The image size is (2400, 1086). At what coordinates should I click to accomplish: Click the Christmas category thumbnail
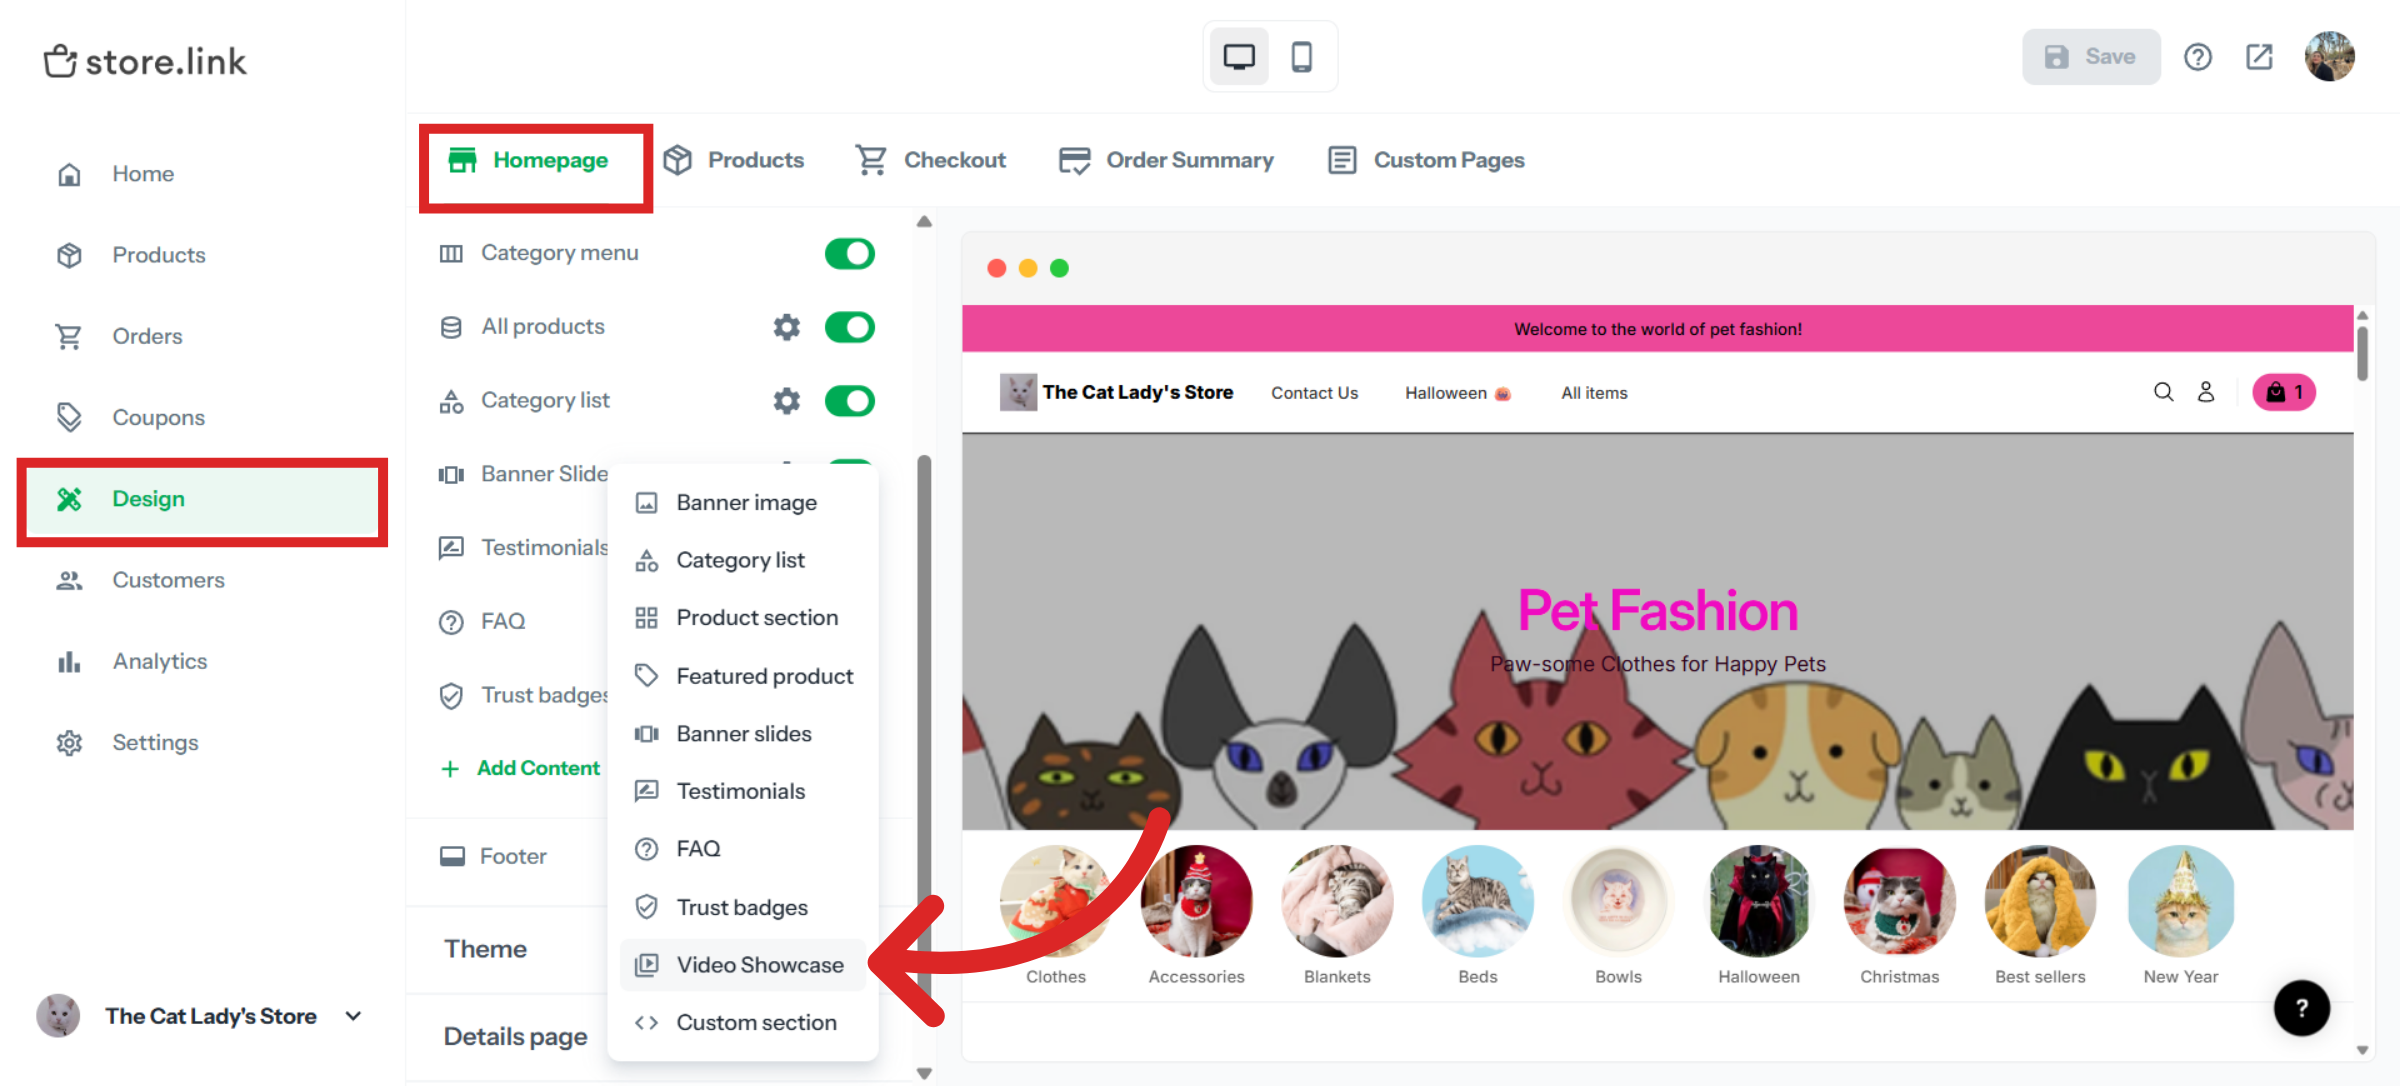point(1899,901)
